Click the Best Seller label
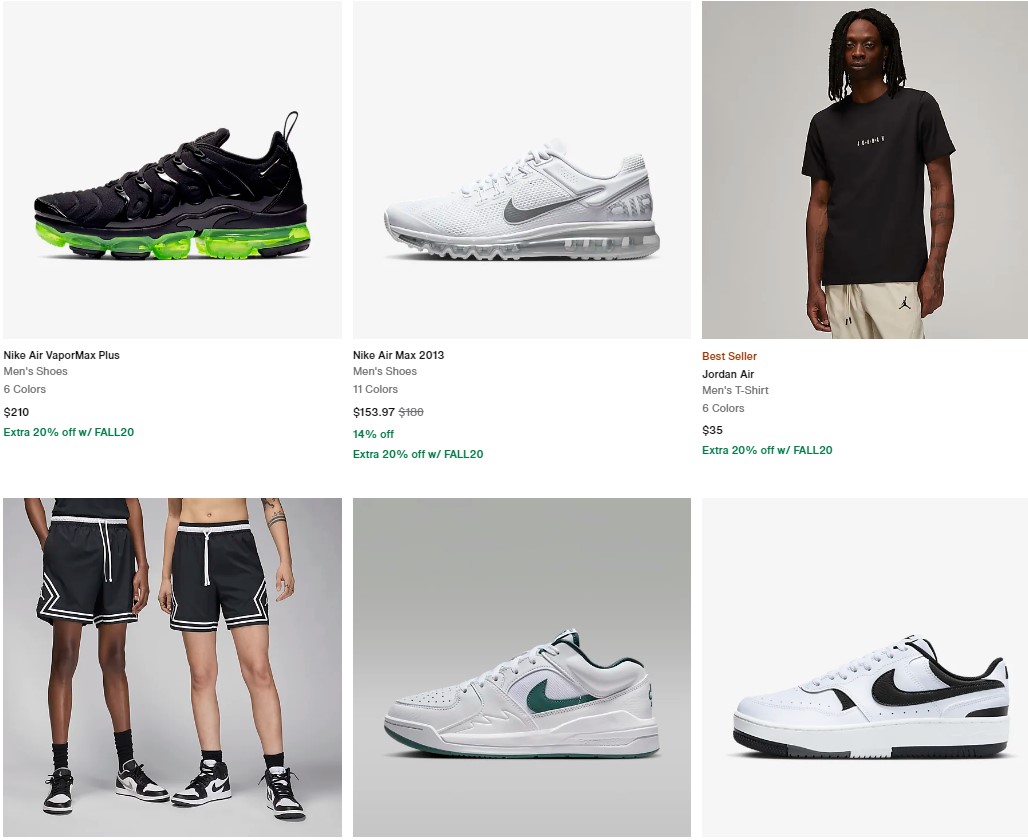Screen dimensions: 1028x840 [729, 356]
